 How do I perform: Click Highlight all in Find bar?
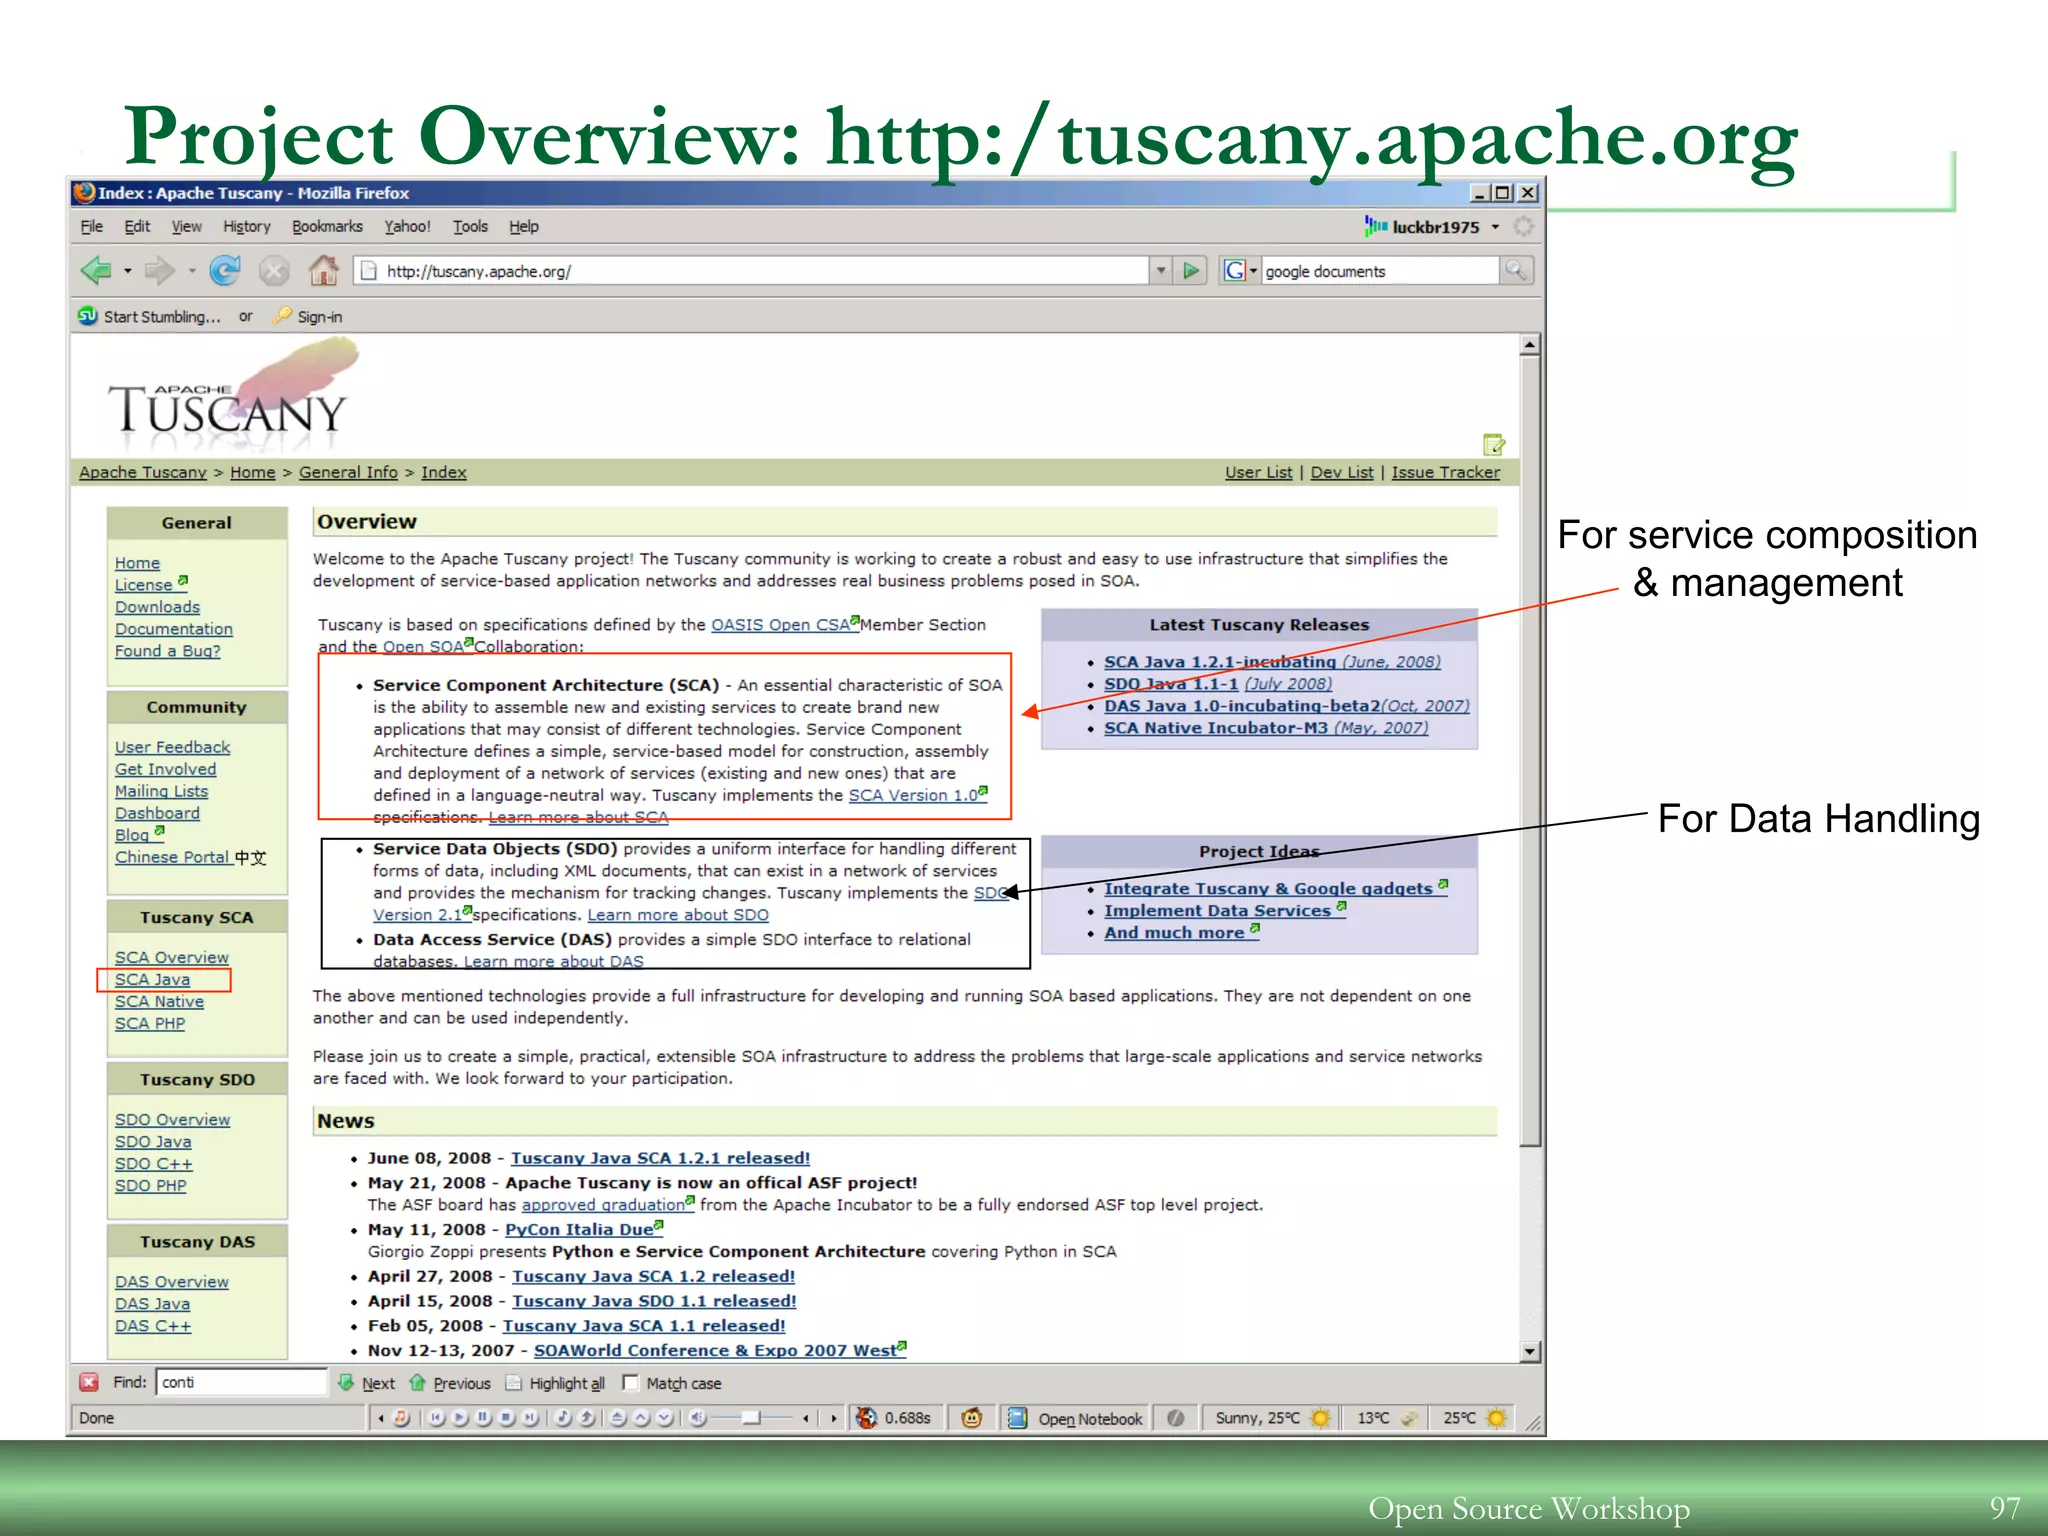(x=555, y=1383)
